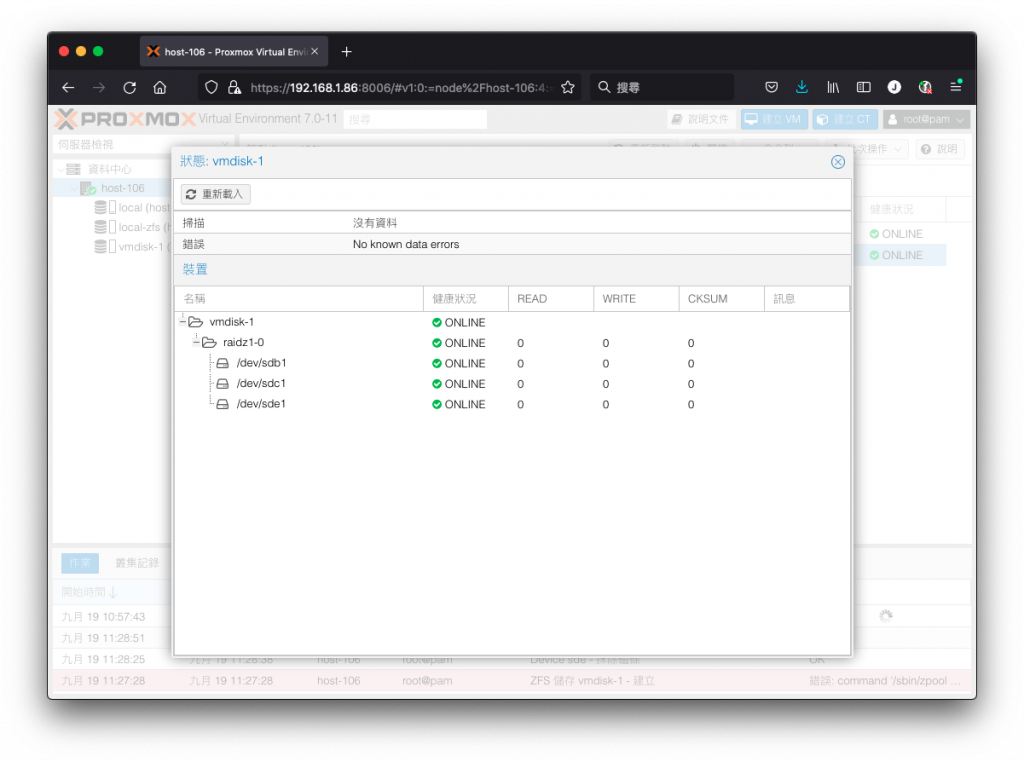
Task: Select the highlighted ONLINE pool row behind dialog
Action: (x=901, y=255)
